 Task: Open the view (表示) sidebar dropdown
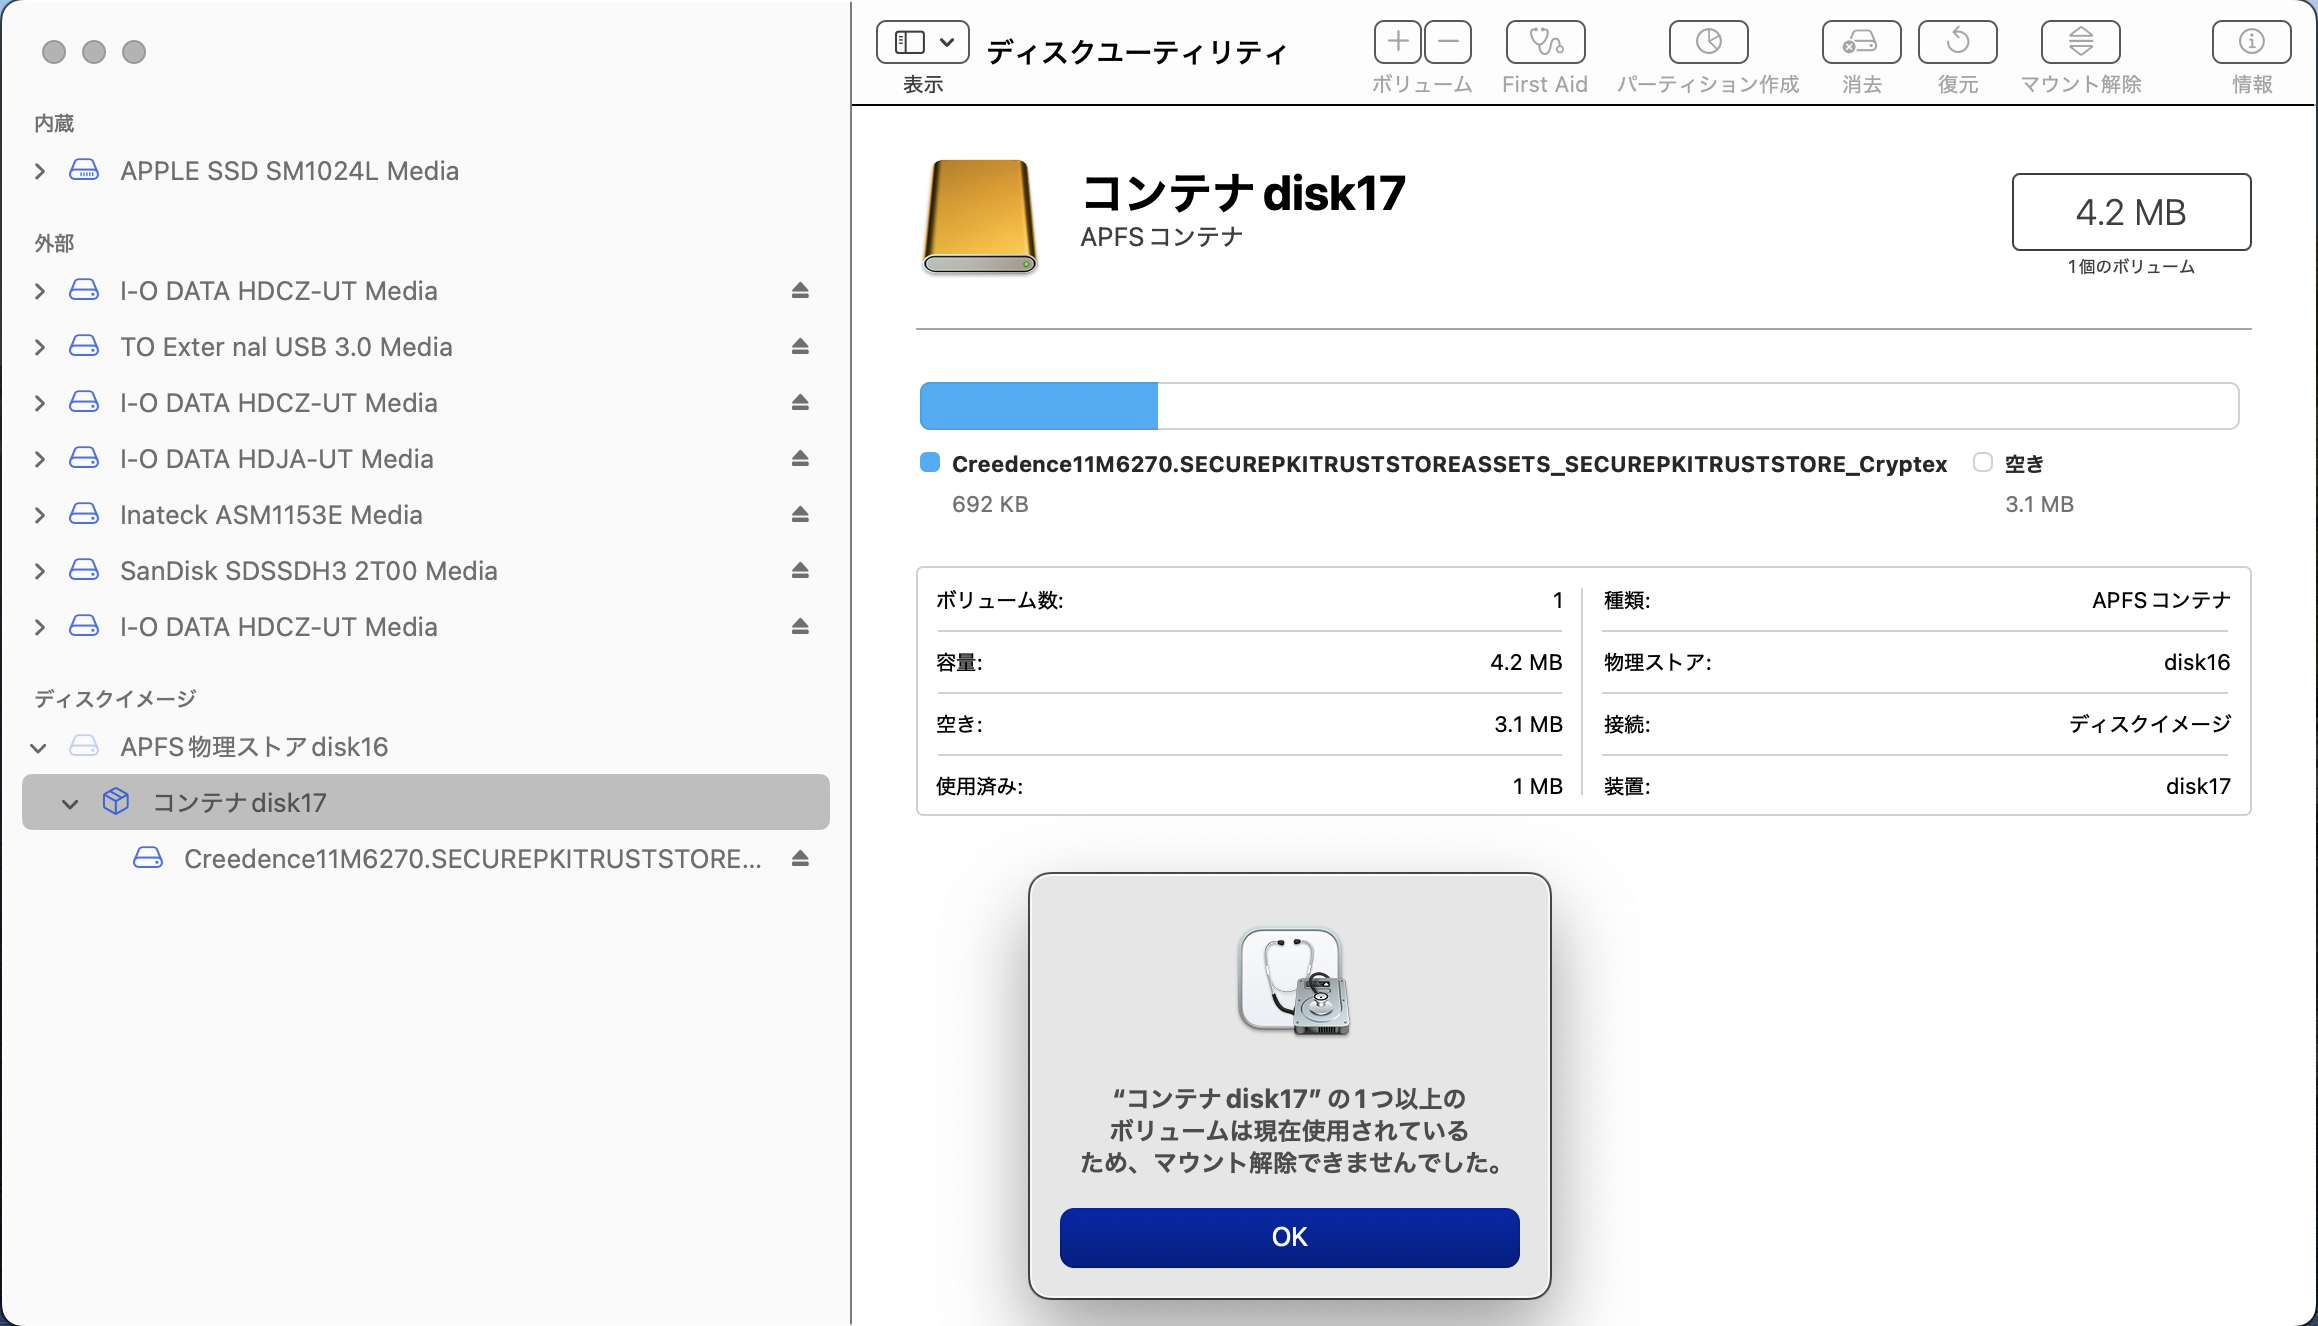click(x=923, y=42)
